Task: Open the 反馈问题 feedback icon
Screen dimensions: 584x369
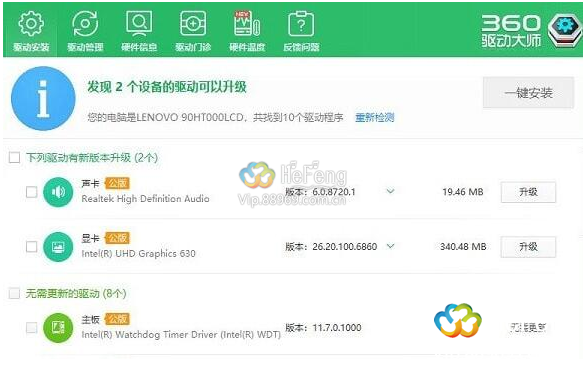Action: [x=301, y=23]
